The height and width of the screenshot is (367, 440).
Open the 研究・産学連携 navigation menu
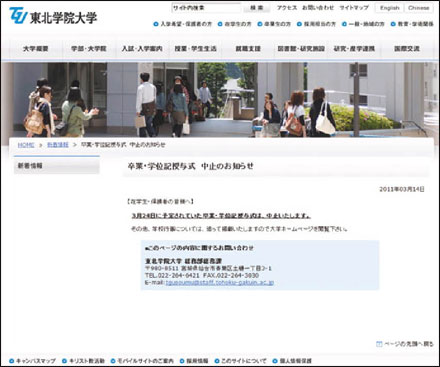[354, 49]
